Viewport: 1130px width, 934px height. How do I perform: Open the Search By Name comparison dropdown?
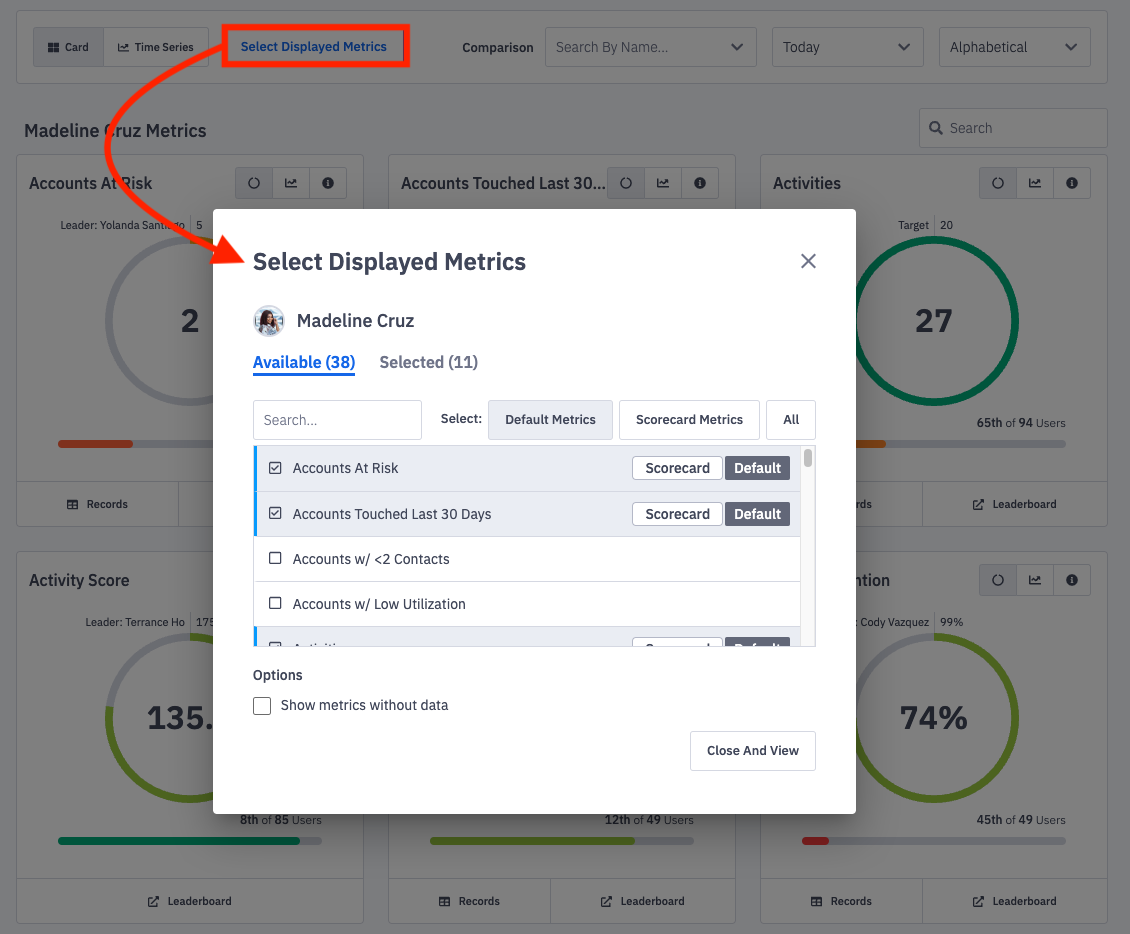point(650,46)
